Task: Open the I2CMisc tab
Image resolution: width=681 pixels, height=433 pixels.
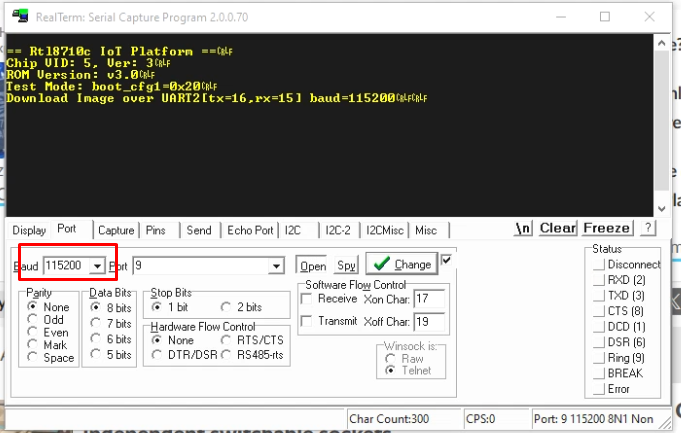Action: click(385, 230)
